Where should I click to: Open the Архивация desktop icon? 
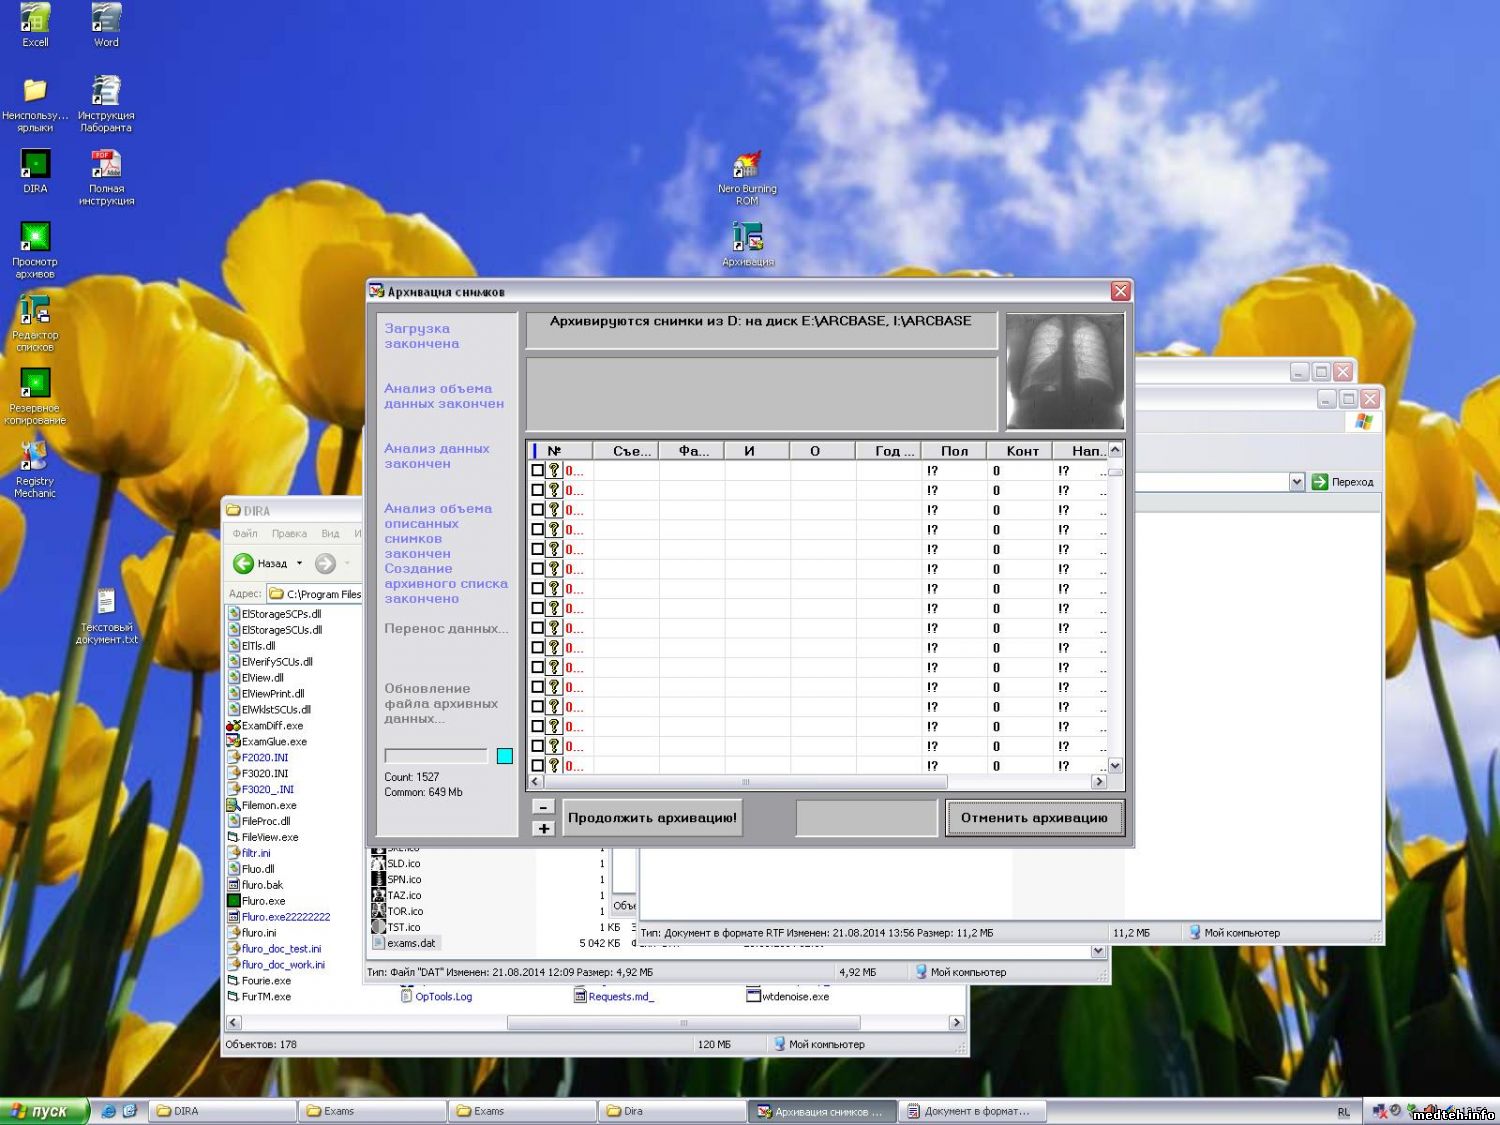point(747,238)
